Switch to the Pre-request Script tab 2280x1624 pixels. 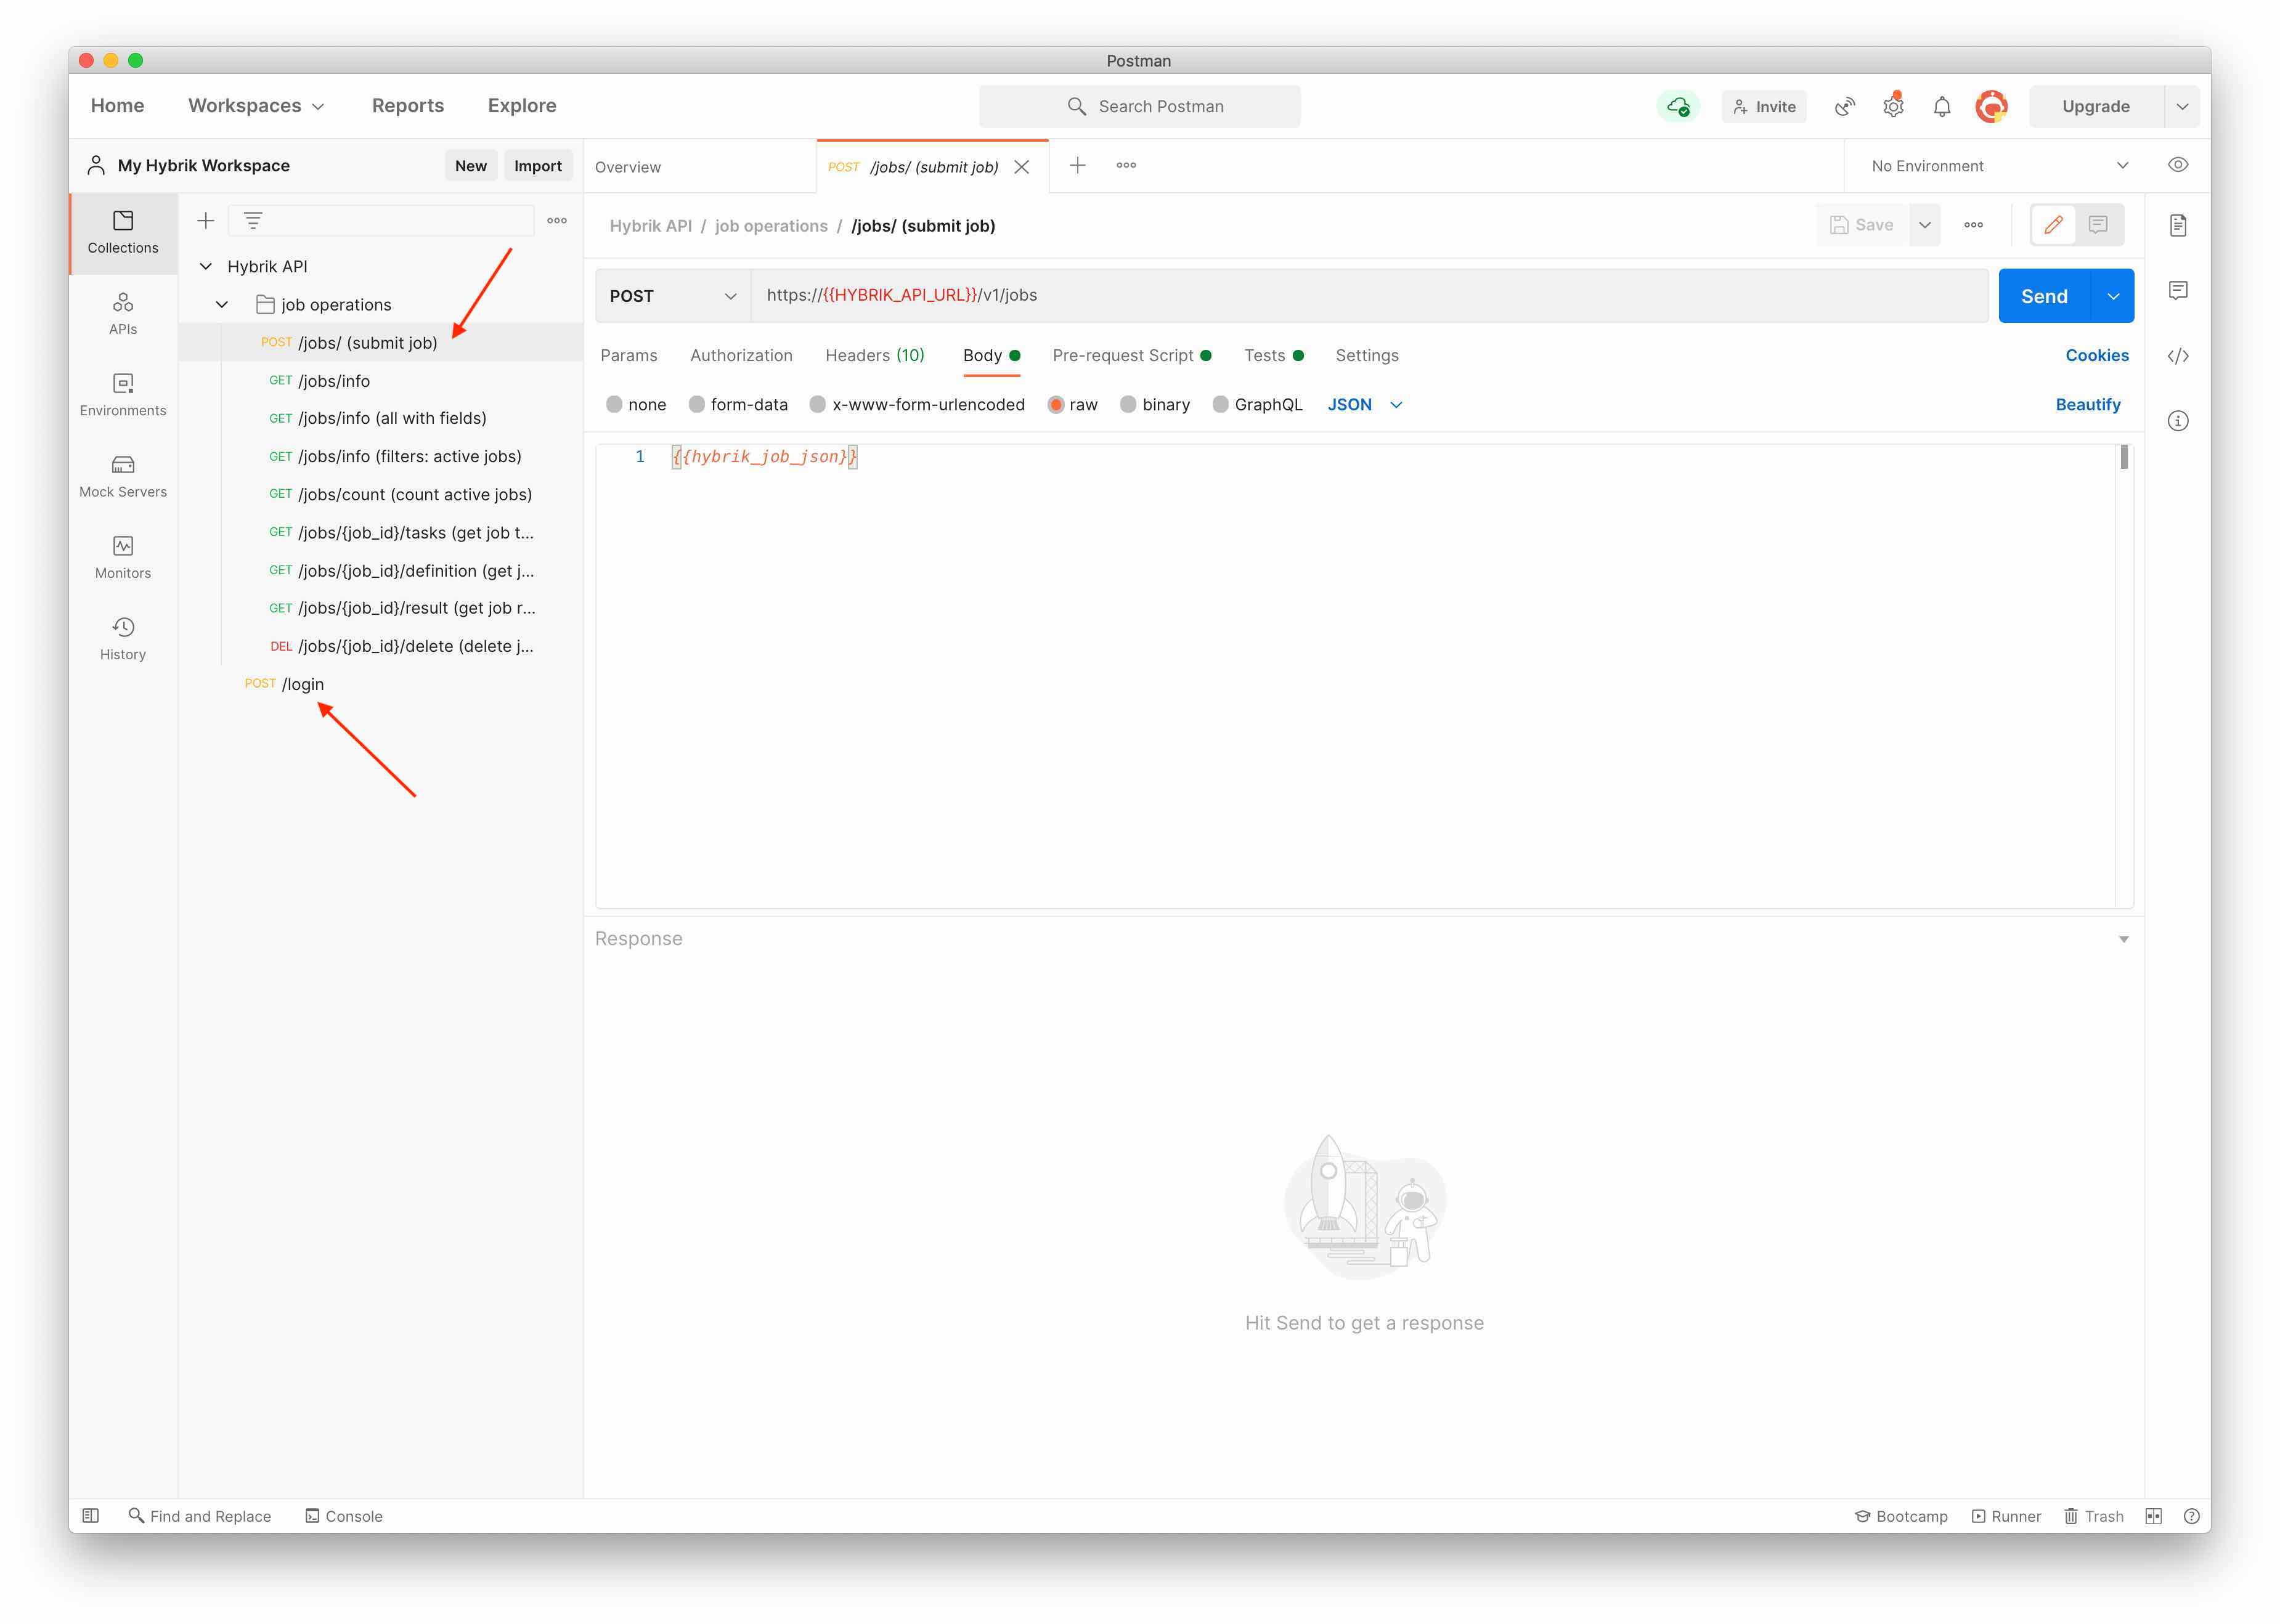(1131, 355)
